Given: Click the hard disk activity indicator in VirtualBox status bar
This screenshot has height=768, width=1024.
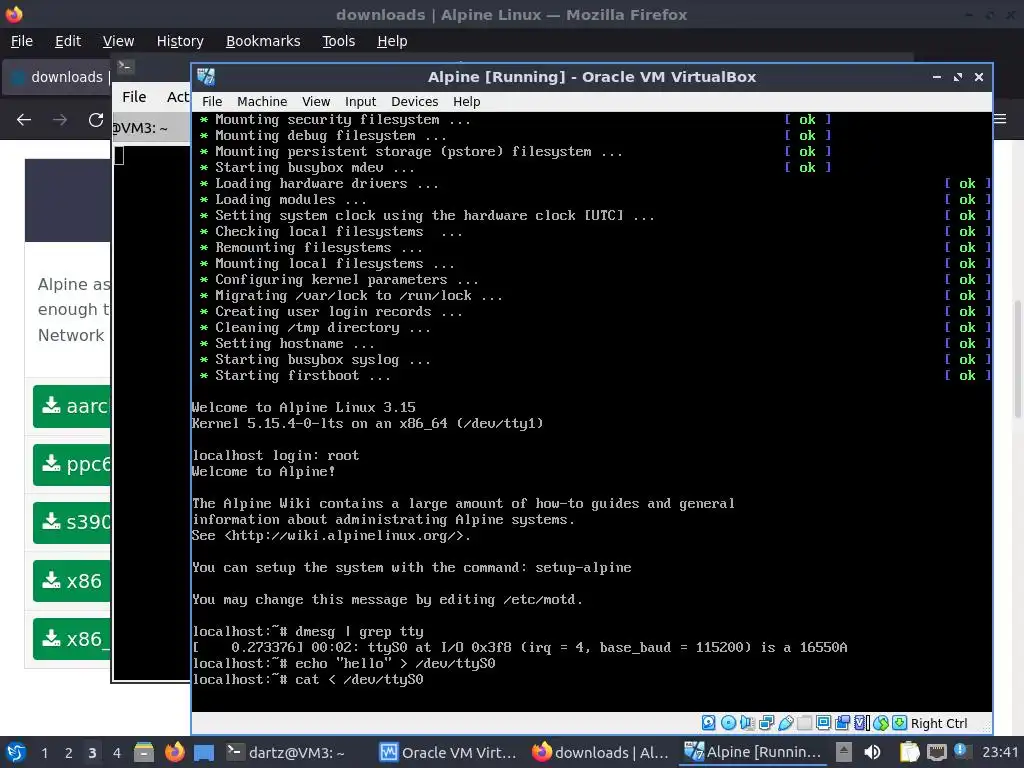Looking at the screenshot, I should point(709,723).
